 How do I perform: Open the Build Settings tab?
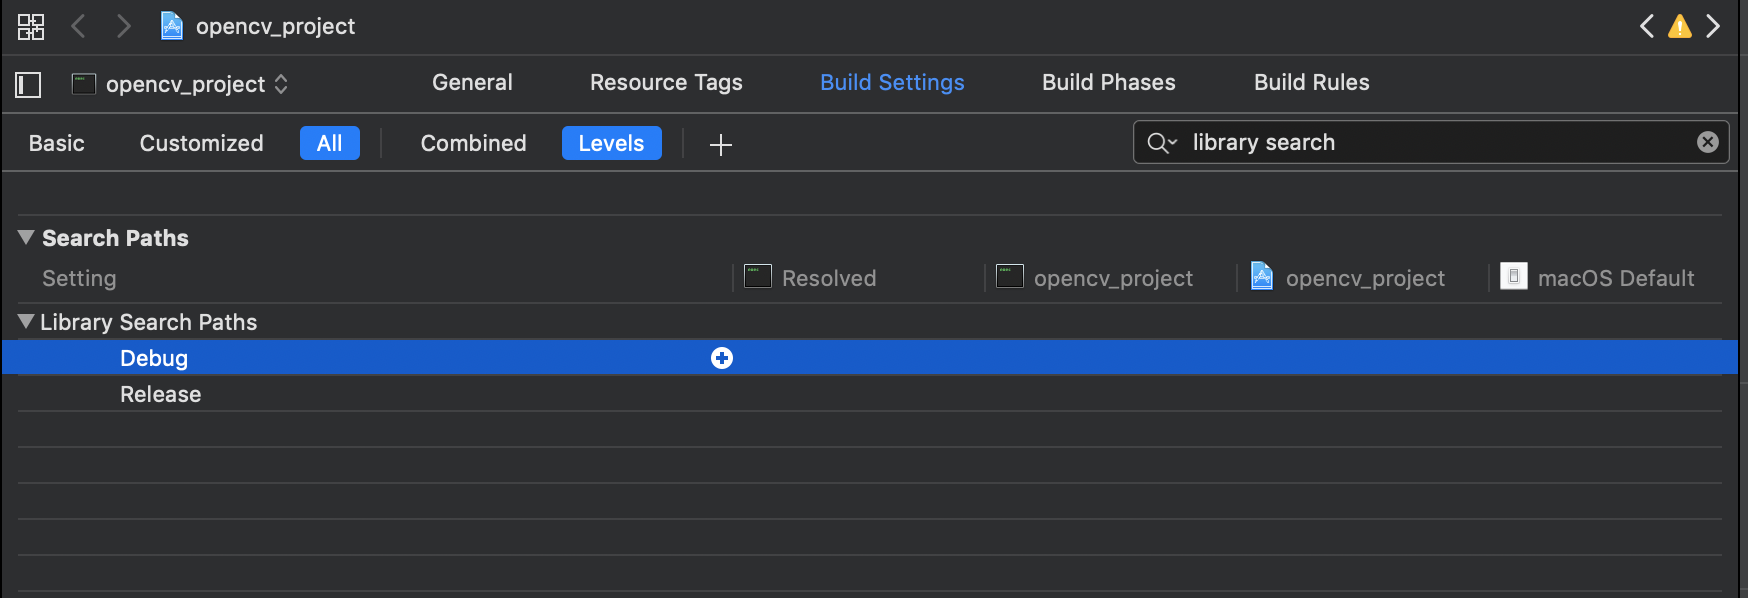pos(892,83)
